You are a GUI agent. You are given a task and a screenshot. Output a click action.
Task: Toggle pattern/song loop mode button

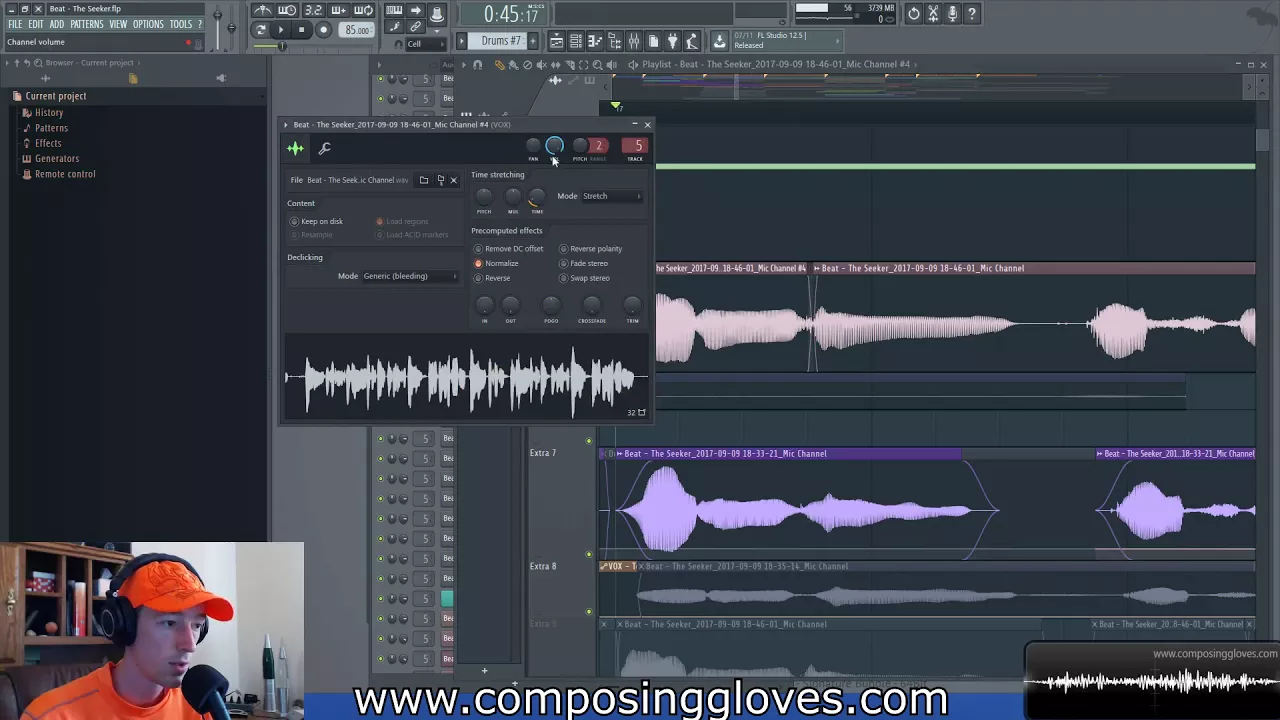259,29
